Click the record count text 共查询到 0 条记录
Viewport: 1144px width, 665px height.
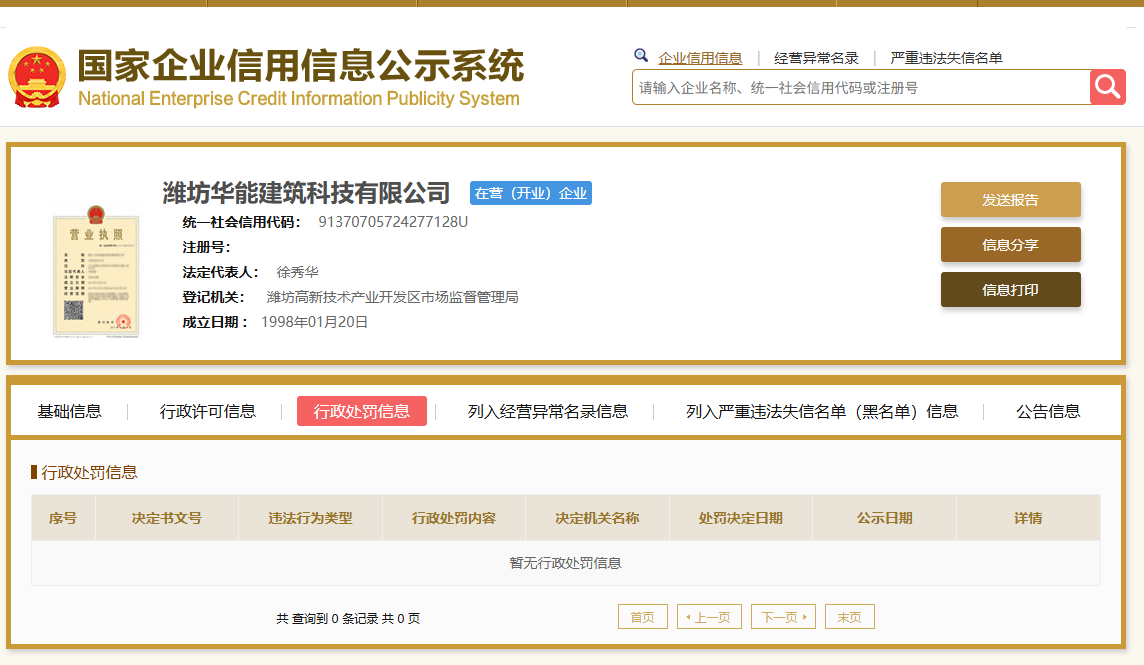point(328,618)
